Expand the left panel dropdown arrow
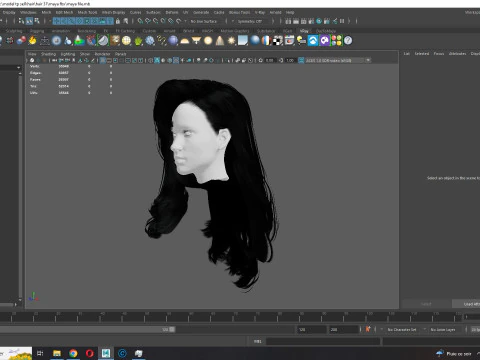This screenshot has height=360, width=480. [x=19, y=68]
